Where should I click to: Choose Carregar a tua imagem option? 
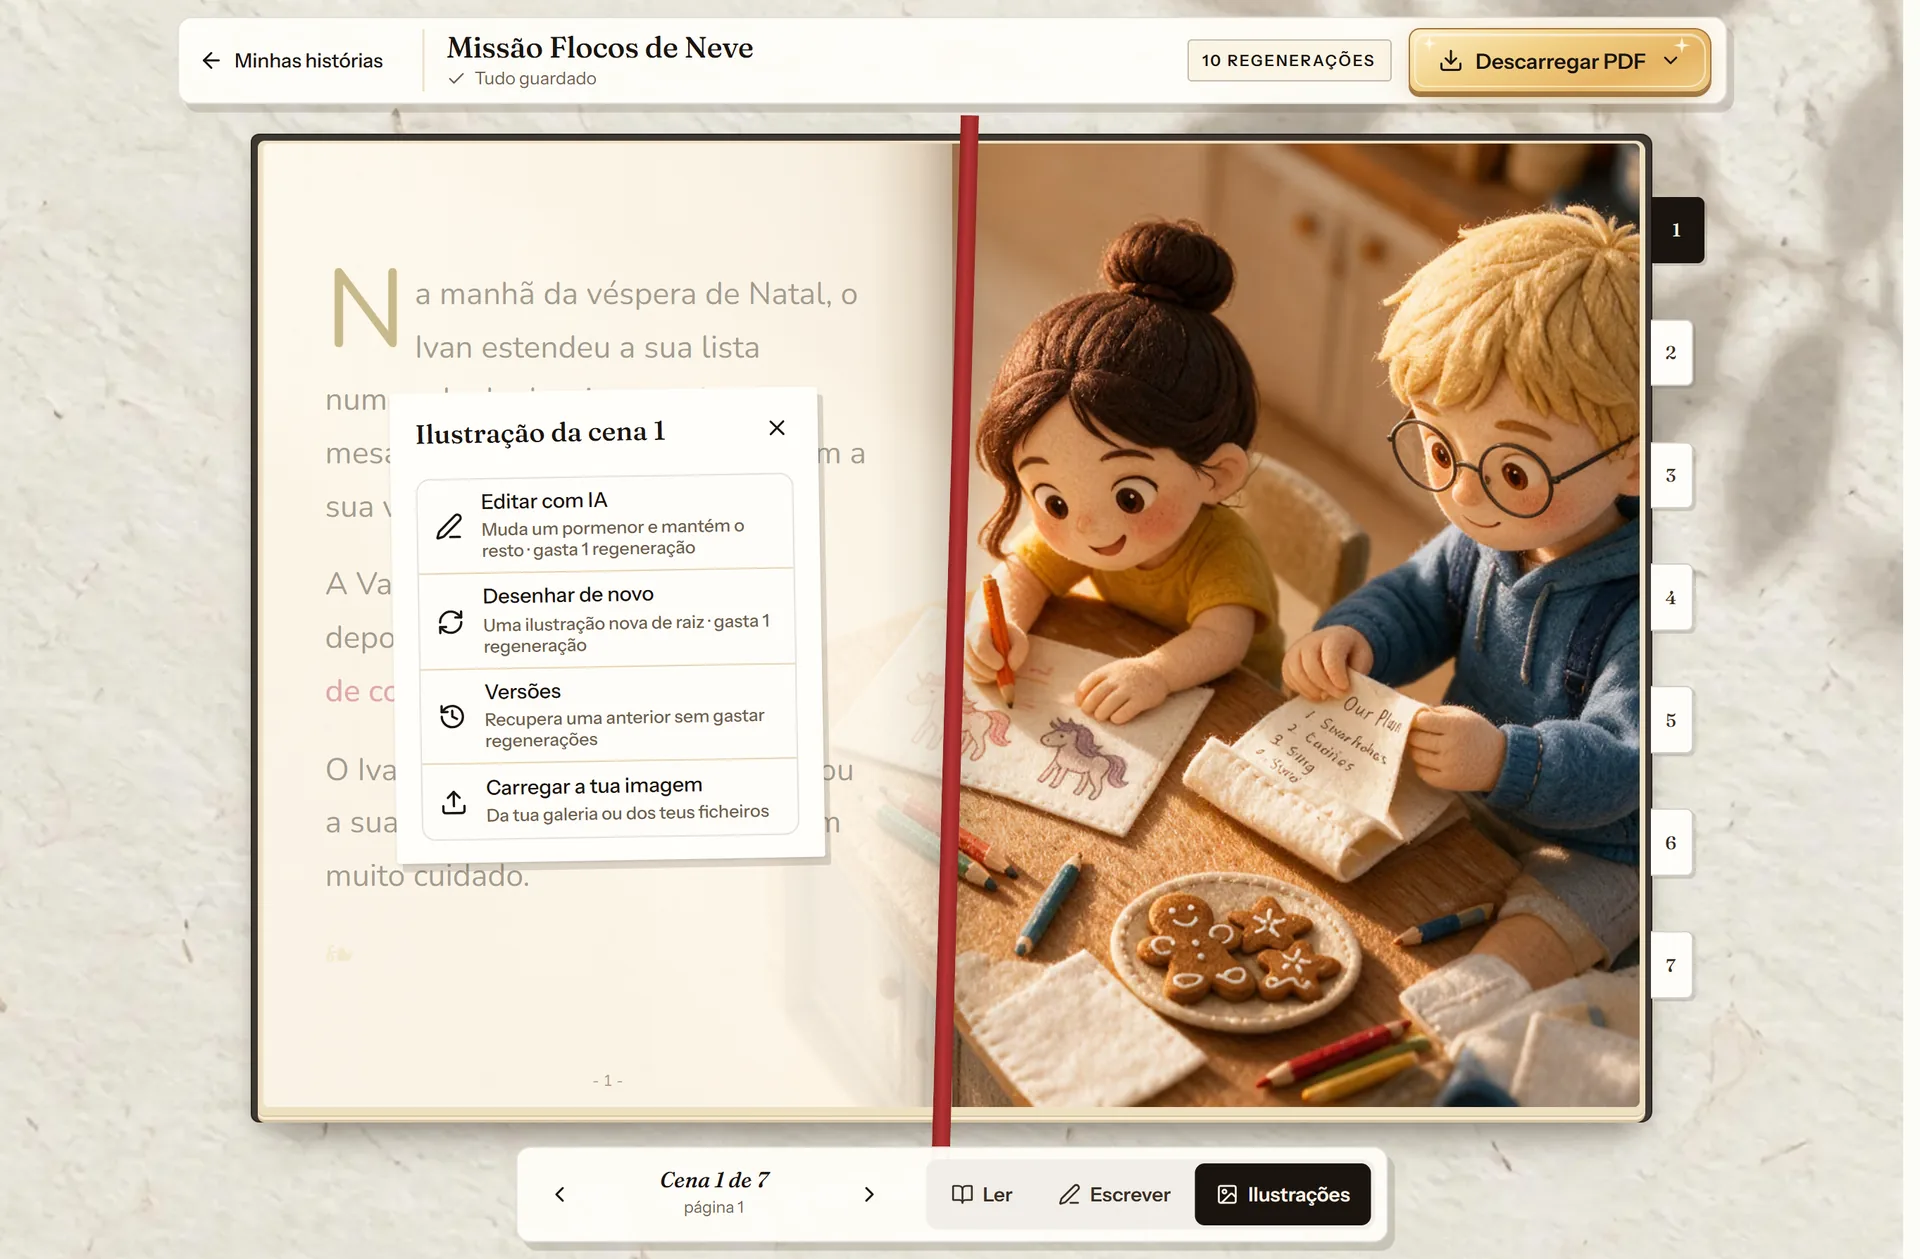tap(611, 799)
